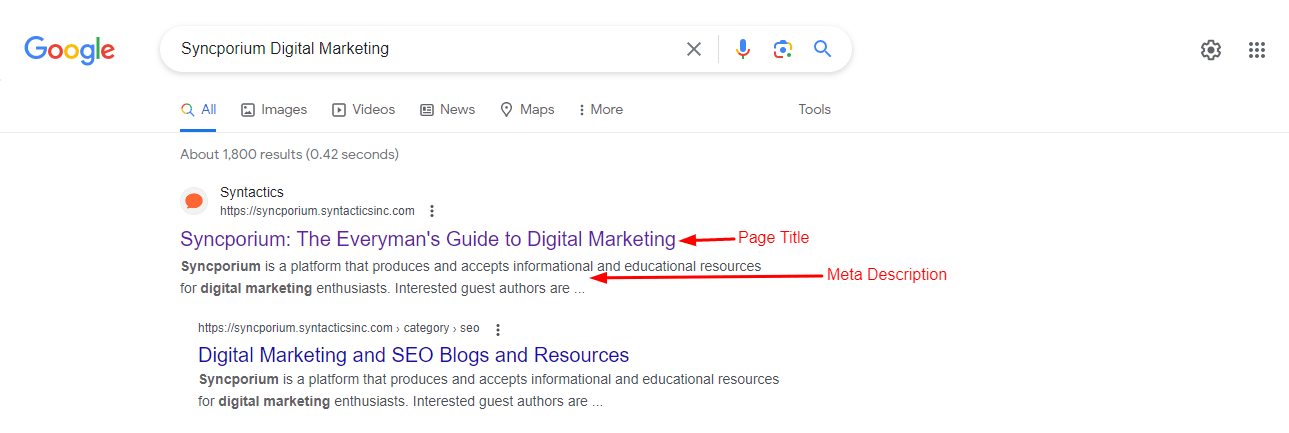Start voice search with microphone icon

coord(742,49)
